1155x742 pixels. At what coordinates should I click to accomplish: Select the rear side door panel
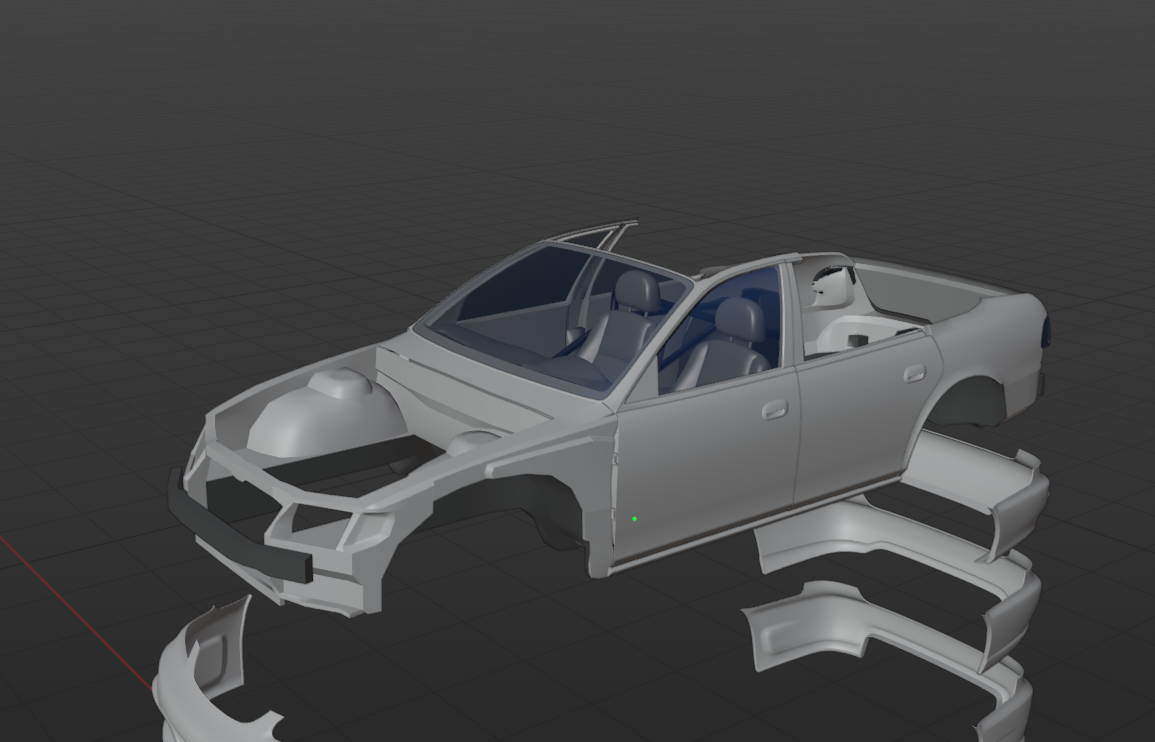(x=862, y=420)
